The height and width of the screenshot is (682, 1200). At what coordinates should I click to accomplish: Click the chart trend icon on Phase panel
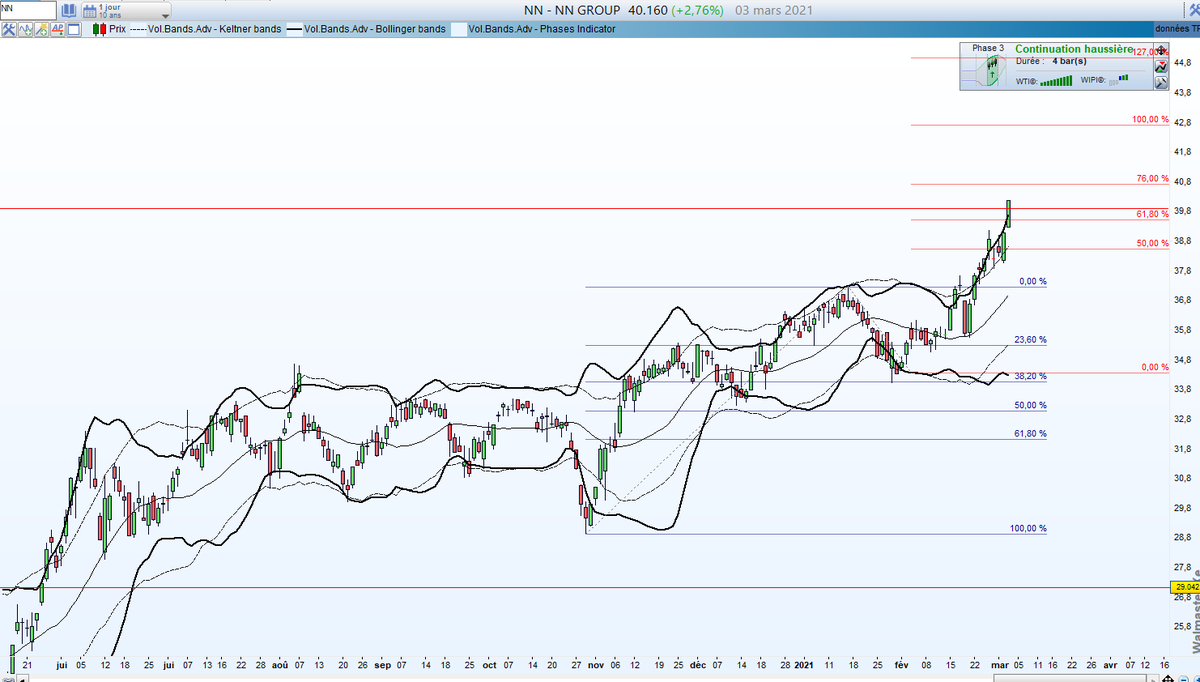1161,67
